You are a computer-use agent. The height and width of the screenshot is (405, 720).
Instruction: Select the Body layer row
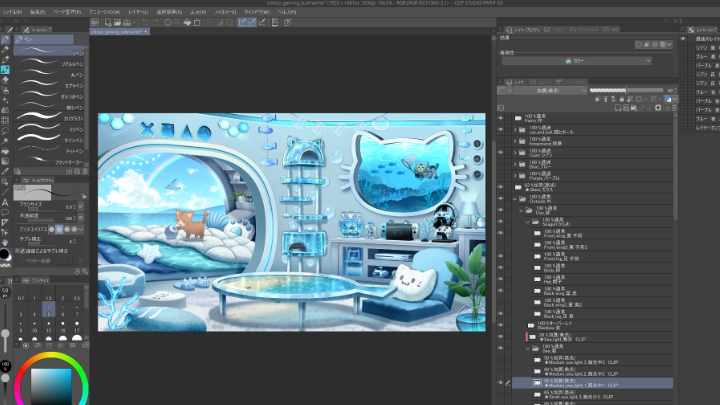coord(602,268)
